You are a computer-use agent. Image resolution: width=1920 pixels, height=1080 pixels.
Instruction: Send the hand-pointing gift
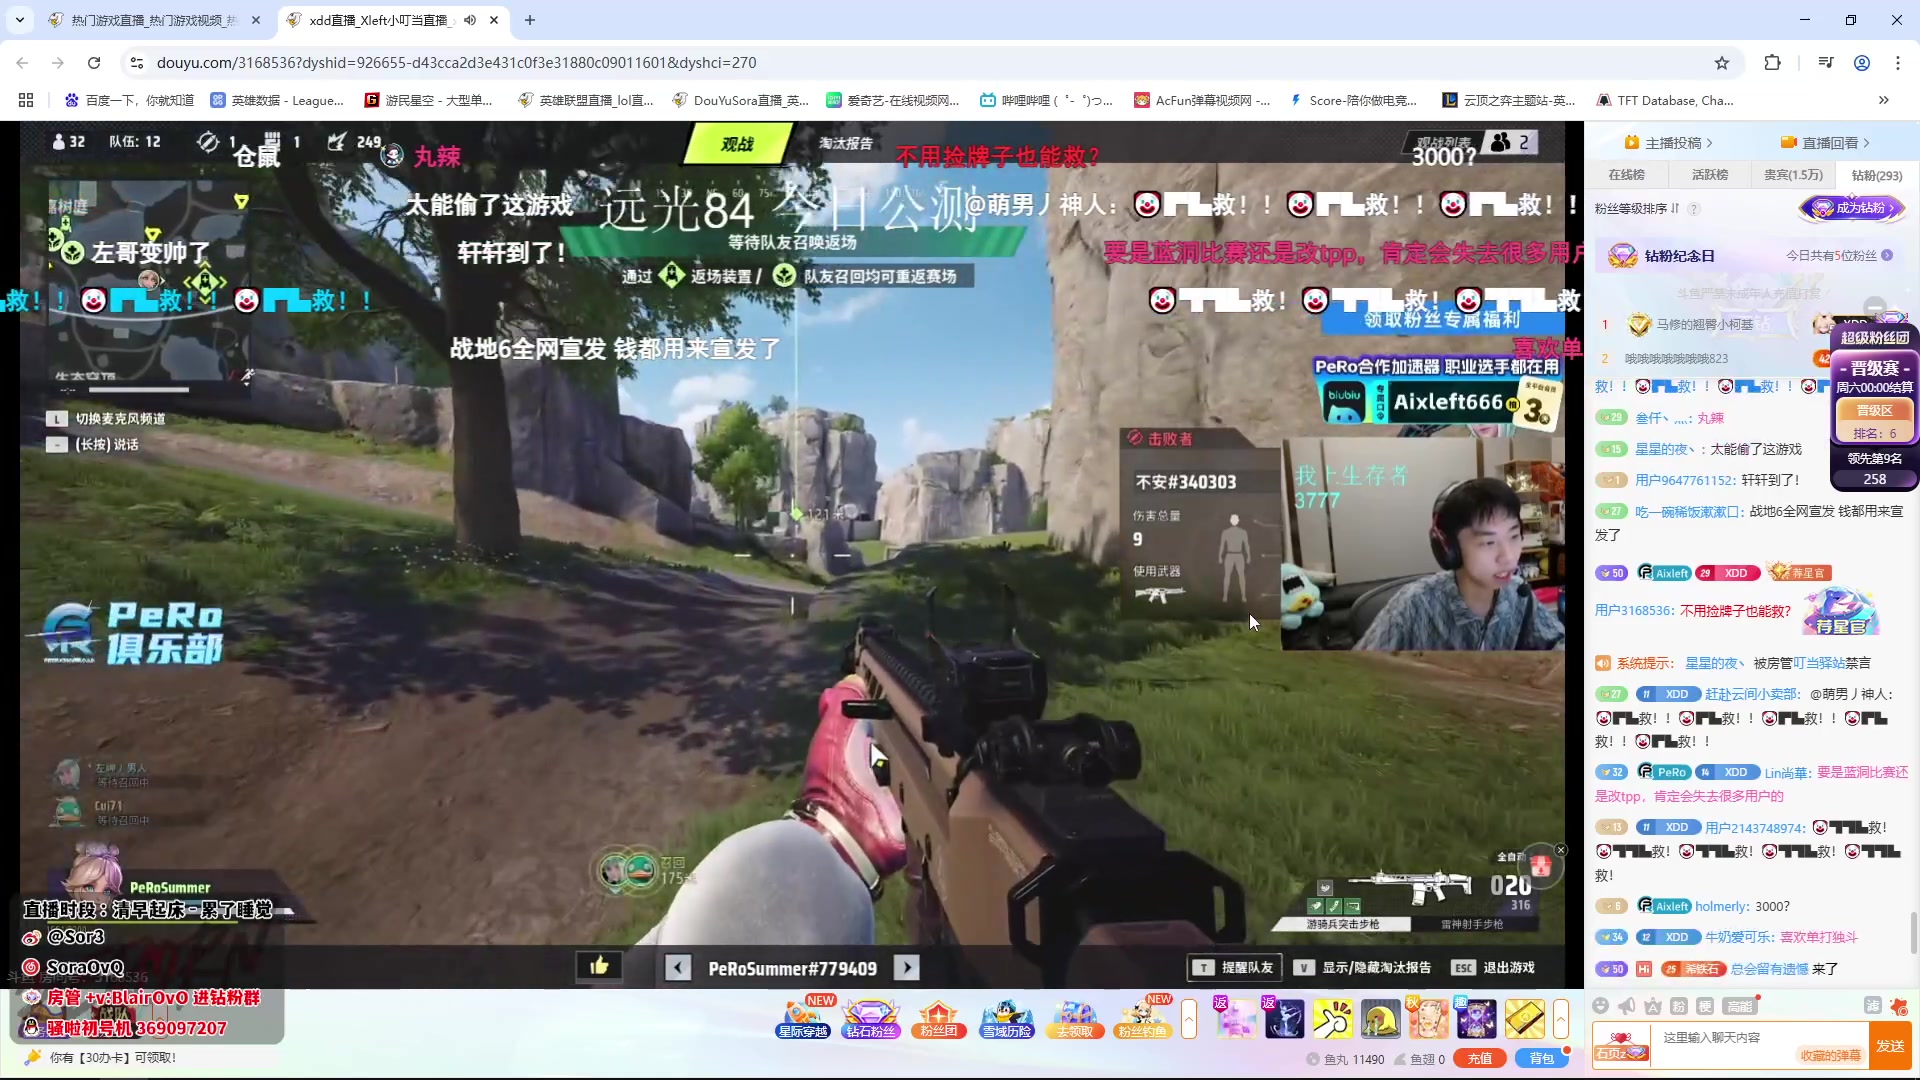(x=1332, y=1019)
